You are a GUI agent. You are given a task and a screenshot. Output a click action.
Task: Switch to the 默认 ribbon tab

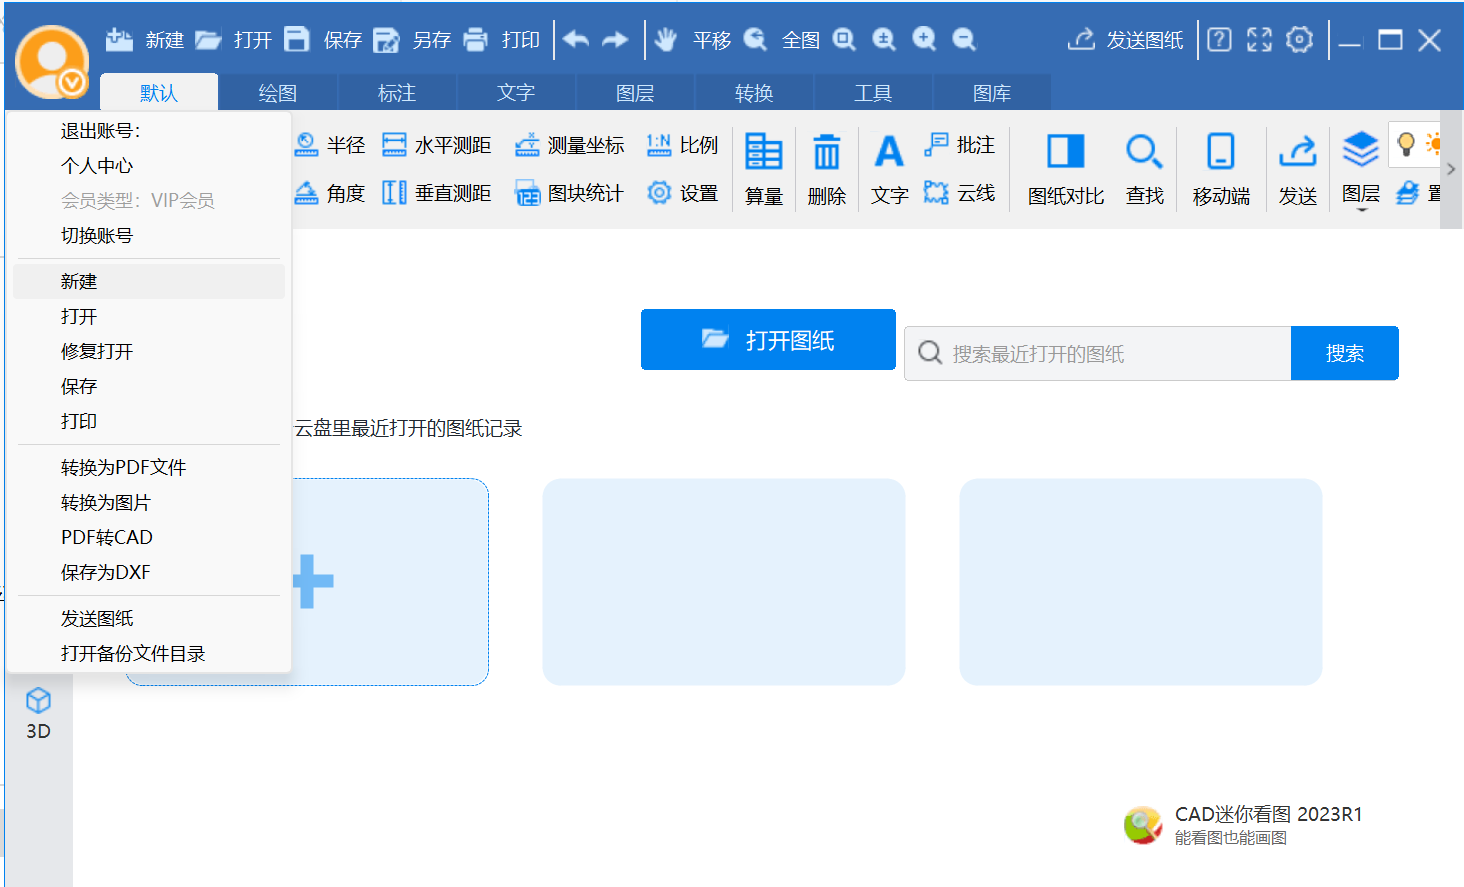pyautogui.click(x=159, y=93)
